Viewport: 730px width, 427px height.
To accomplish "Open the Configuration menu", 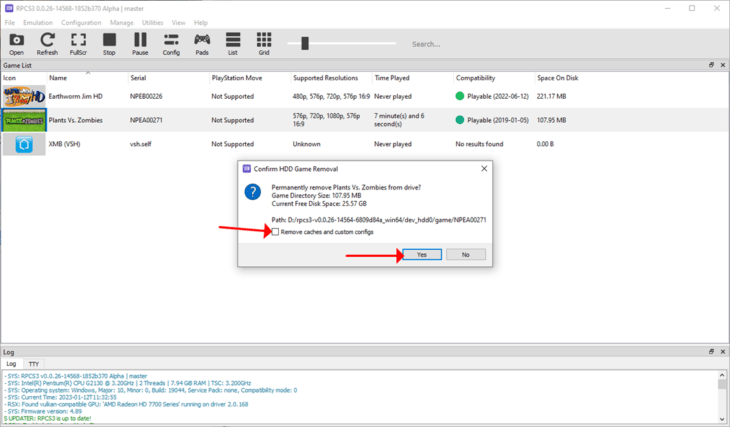I will point(81,22).
